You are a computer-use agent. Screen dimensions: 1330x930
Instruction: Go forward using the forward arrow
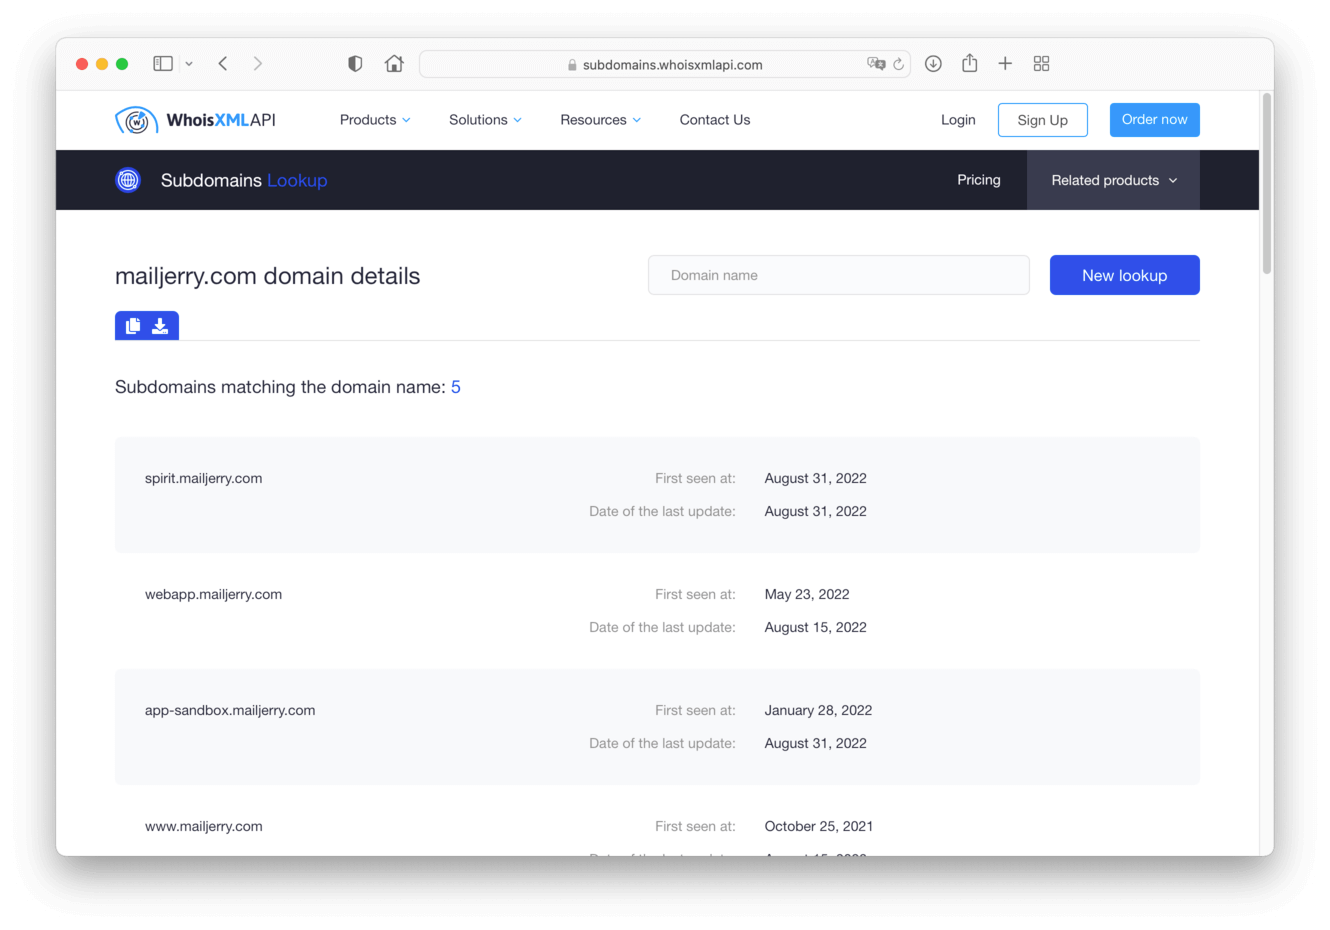pos(258,64)
